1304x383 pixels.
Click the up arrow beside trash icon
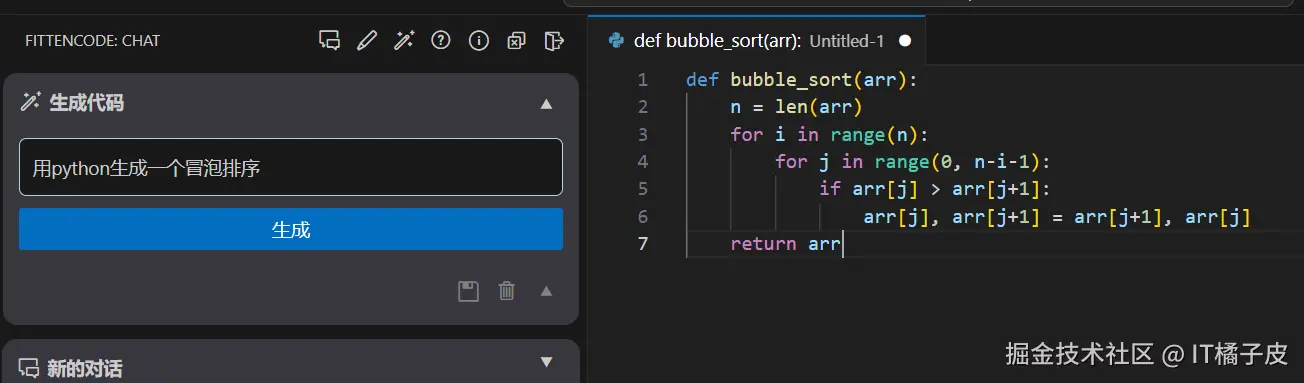point(546,291)
